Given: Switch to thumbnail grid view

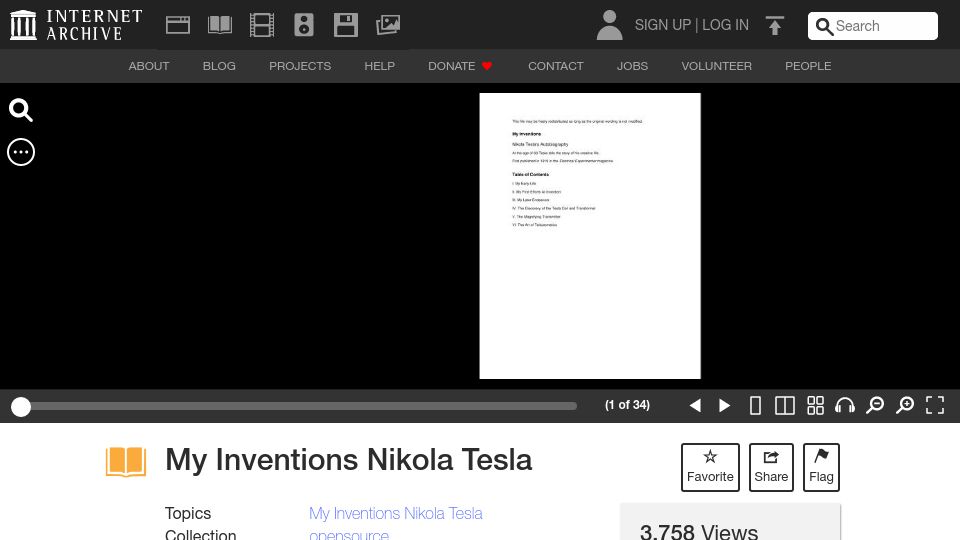Looking at the screenshot, I should [x=816, y=405].
